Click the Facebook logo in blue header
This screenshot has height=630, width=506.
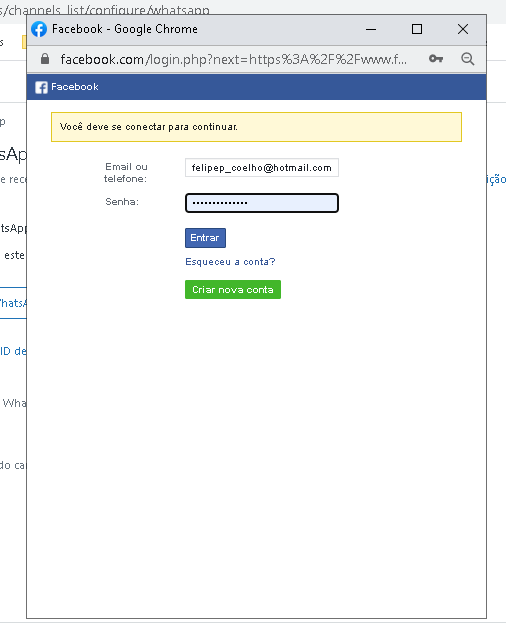(x=41, y=87)
